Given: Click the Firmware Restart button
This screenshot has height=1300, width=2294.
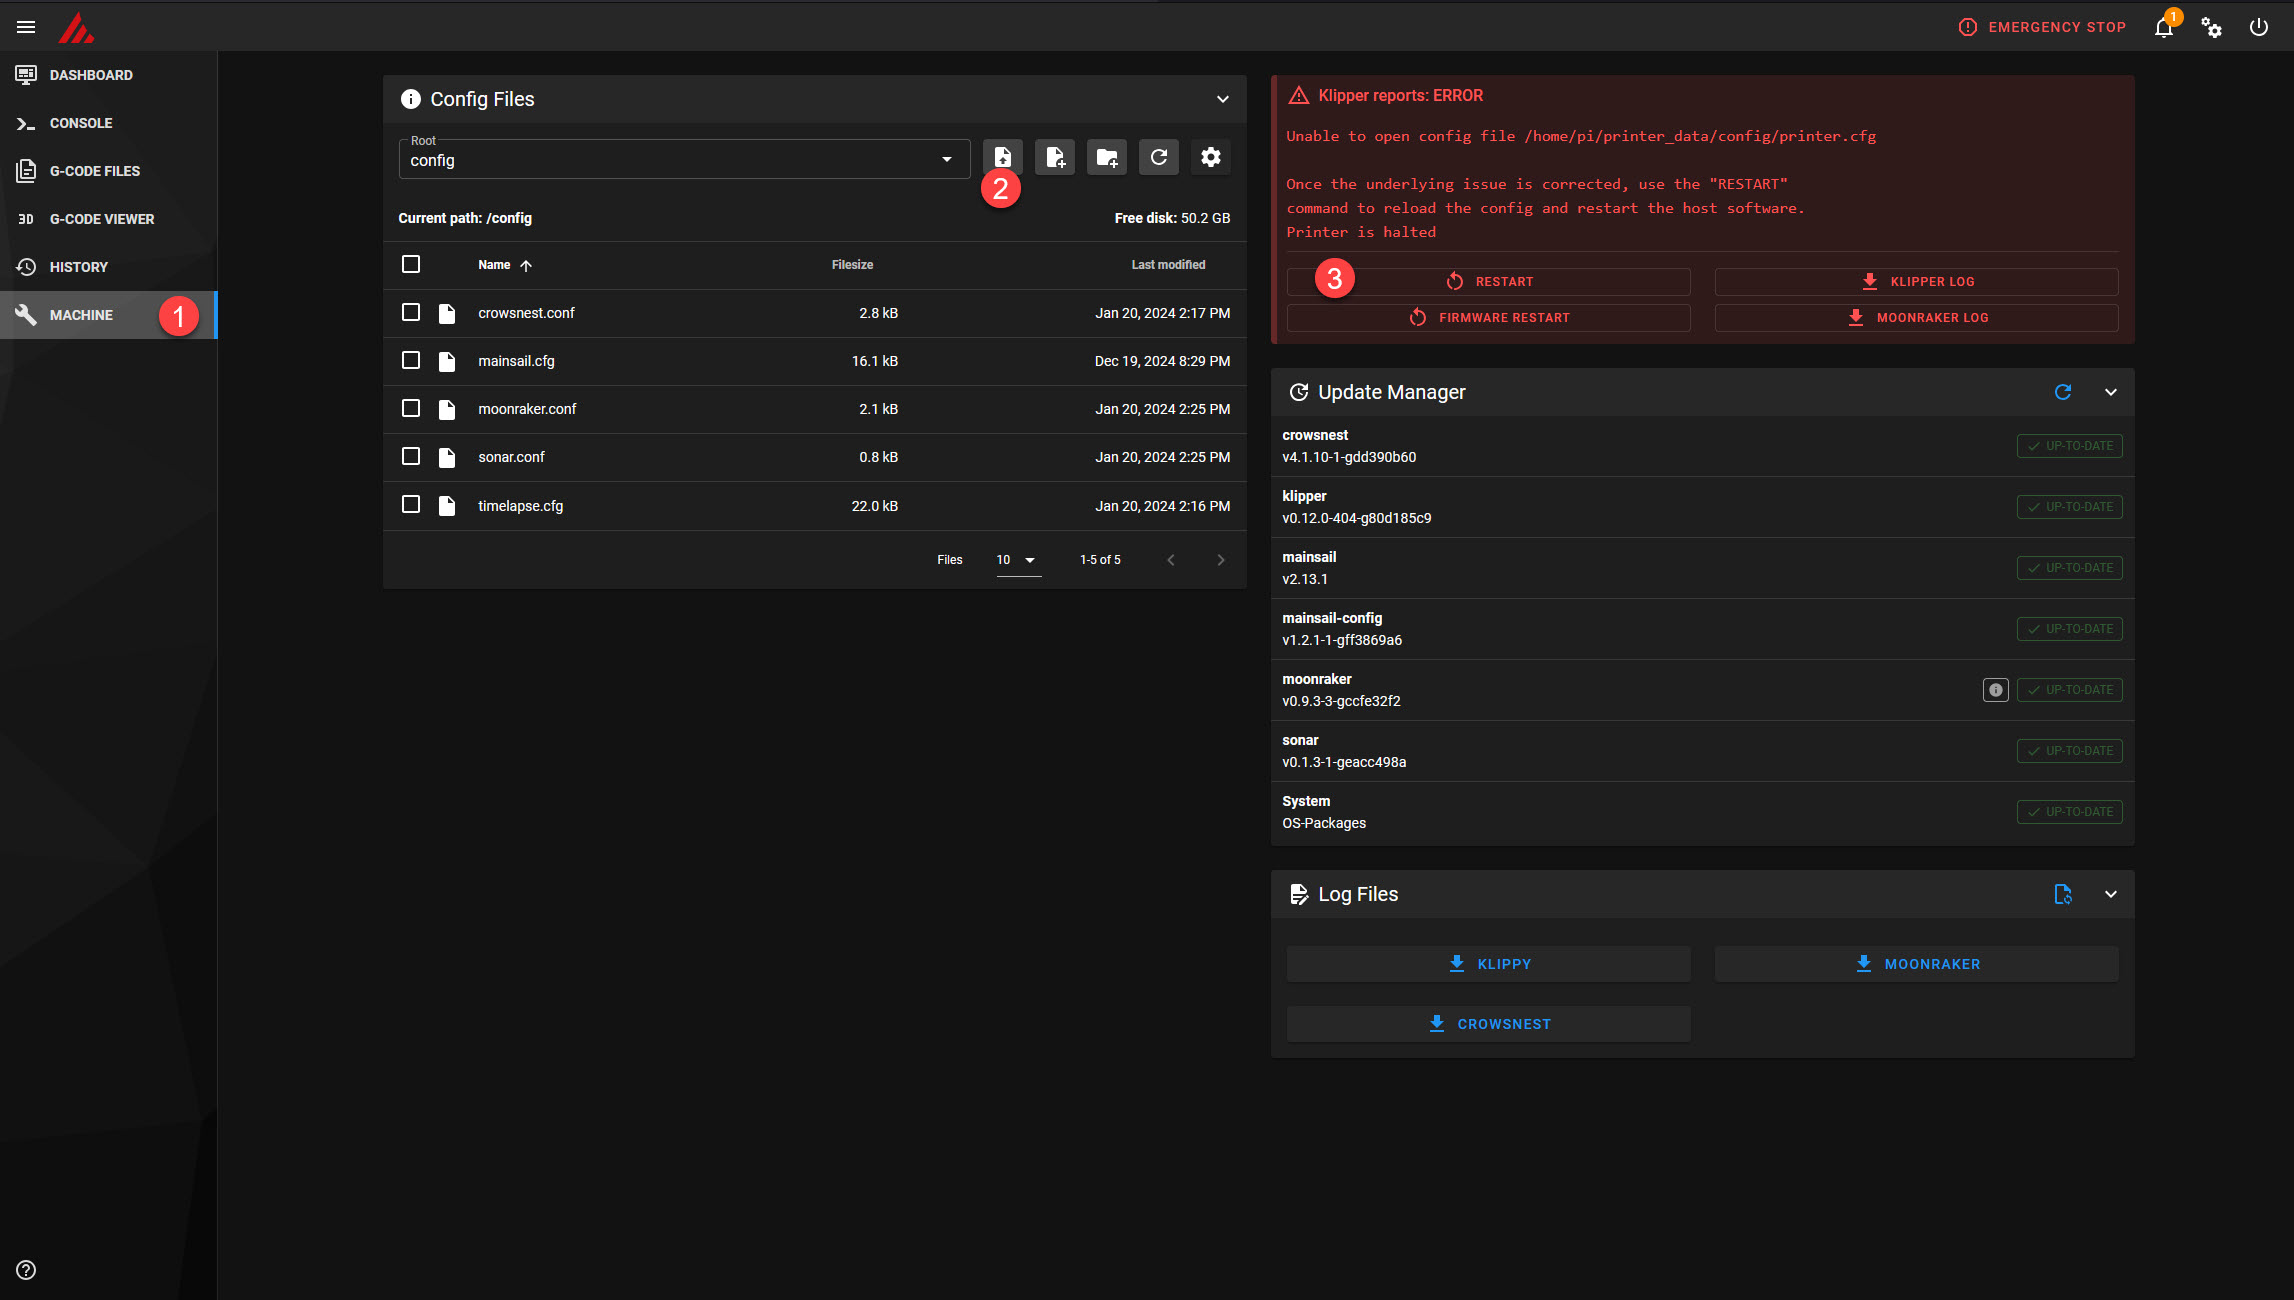Looking at the screenshot, I should click(x=1488, y=318).
